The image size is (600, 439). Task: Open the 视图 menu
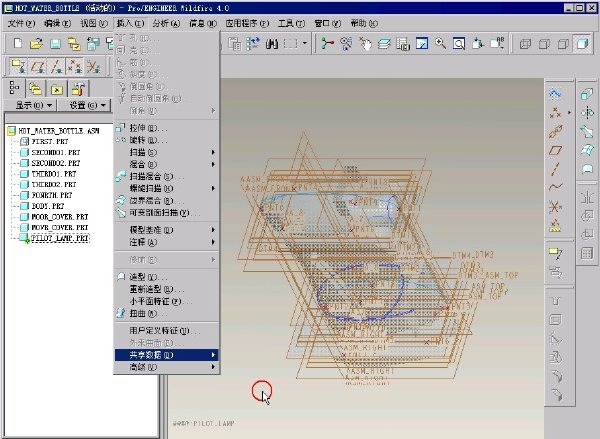pyautogui.click(x=94, y=23)
